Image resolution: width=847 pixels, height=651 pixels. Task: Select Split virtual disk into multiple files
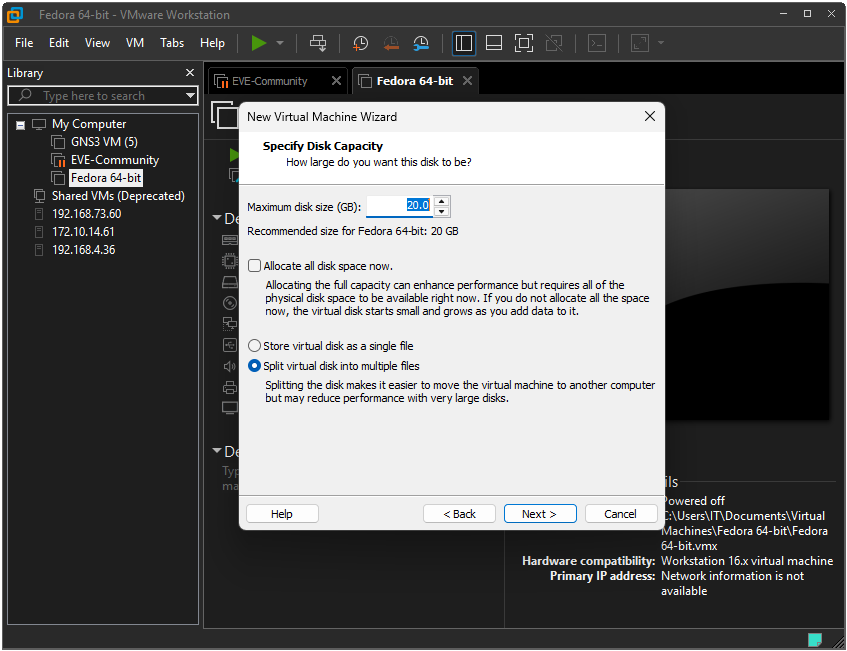point(254,366)
